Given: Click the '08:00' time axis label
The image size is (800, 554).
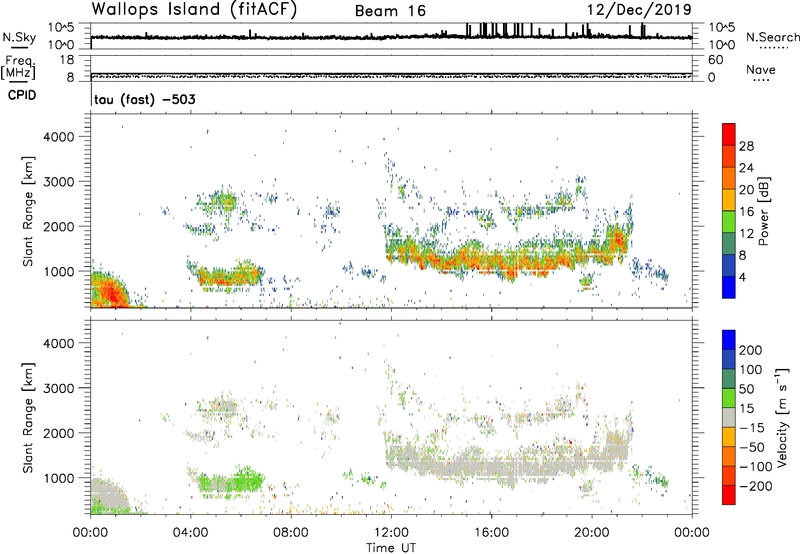Looking at the screenshot, I should click(291, 533).
